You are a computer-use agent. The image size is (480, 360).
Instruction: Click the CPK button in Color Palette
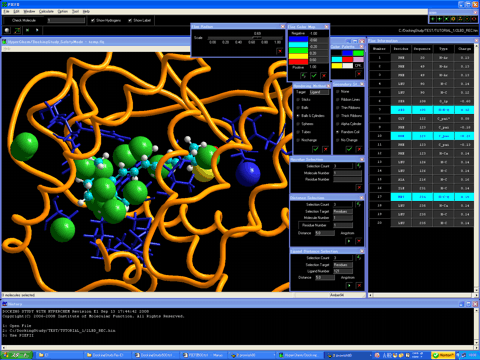[x=358, y=66]
